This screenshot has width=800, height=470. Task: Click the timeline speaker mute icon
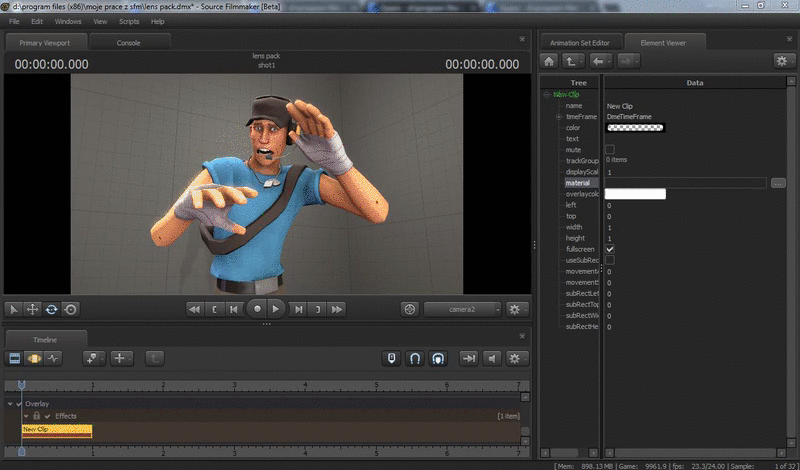click(492, 358)
